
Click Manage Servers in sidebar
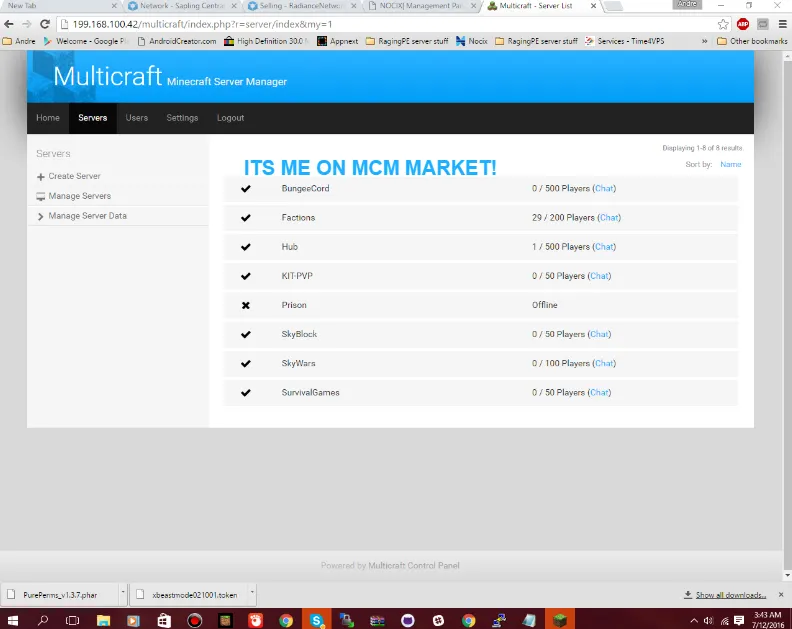point(79,196)
